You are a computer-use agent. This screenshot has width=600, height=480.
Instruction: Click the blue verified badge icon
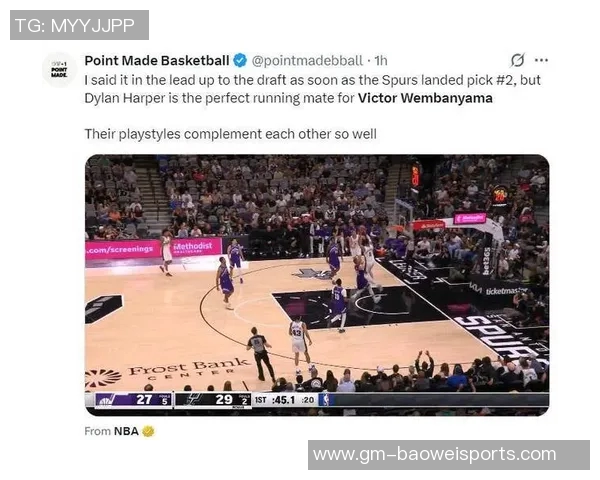(240, 60)
